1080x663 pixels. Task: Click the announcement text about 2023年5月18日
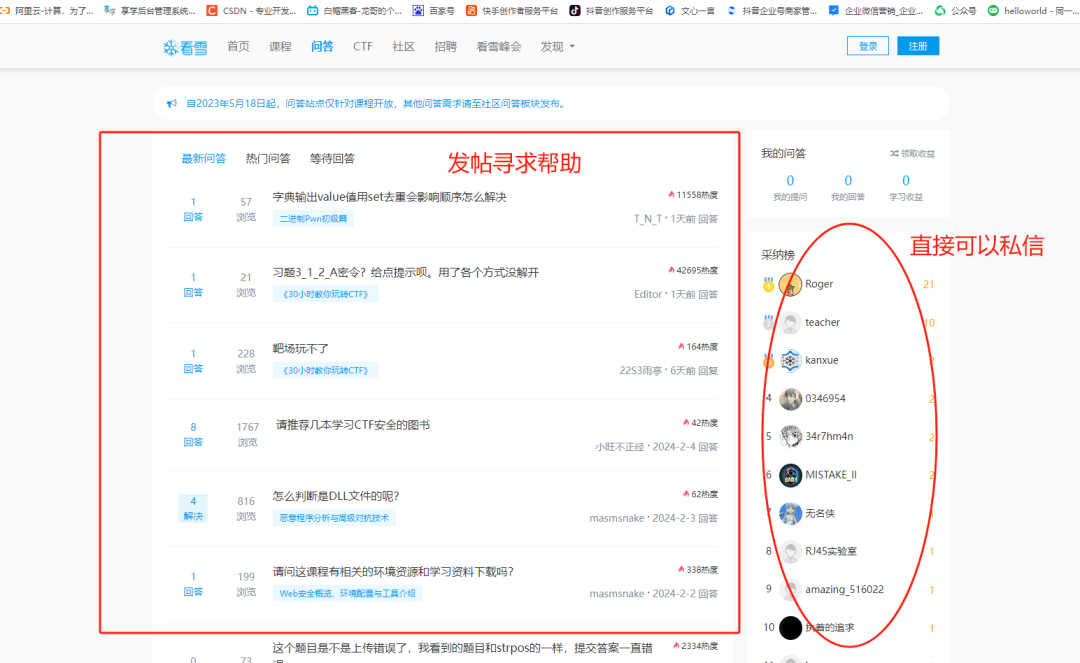click(x=377, y=104)
